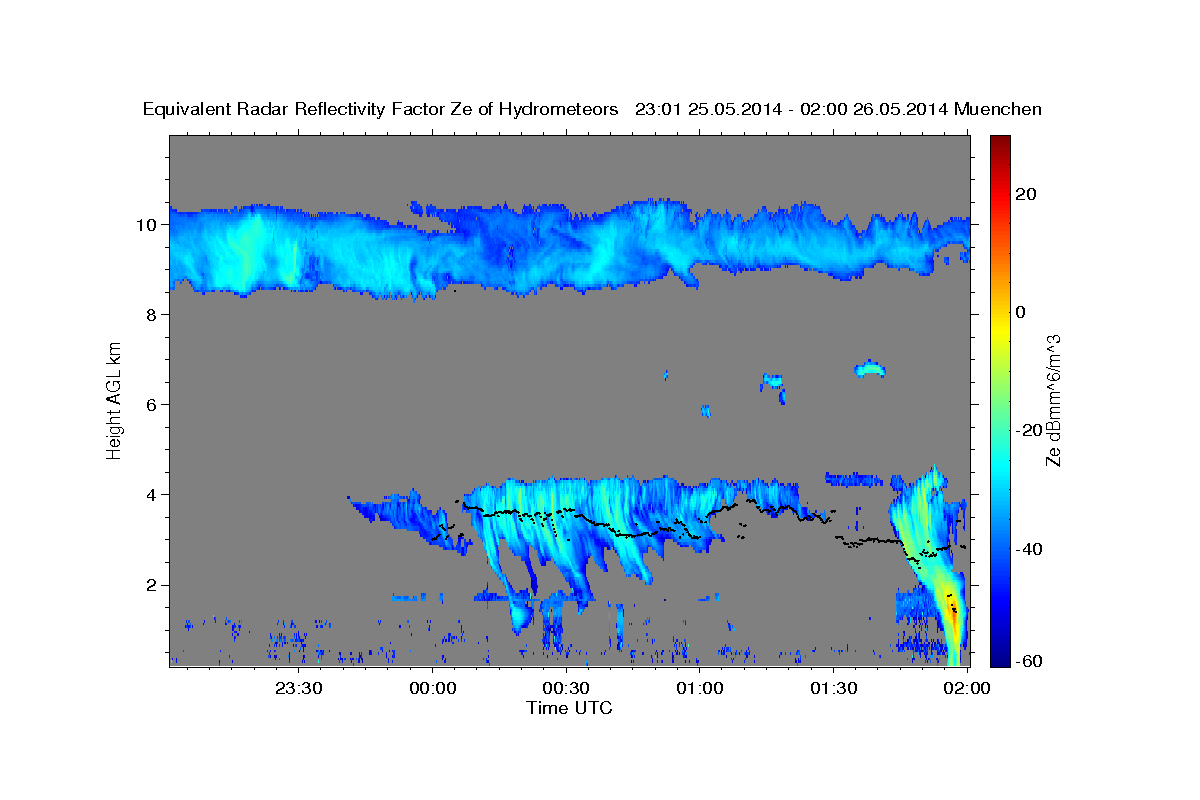Click the dark blue bottom of the colorbar
The width and height of the screenshot is (1200, 800).
point(1000,658)
